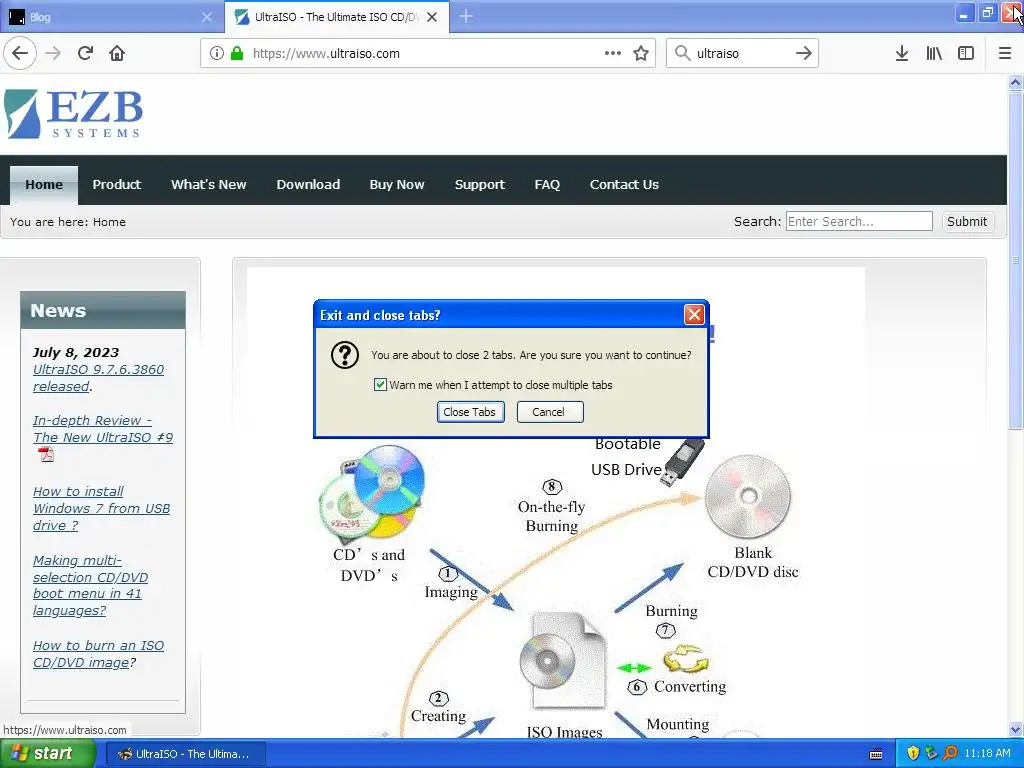
Task: Select the UltraISO browser tab
Action: (x=337, y=17)
